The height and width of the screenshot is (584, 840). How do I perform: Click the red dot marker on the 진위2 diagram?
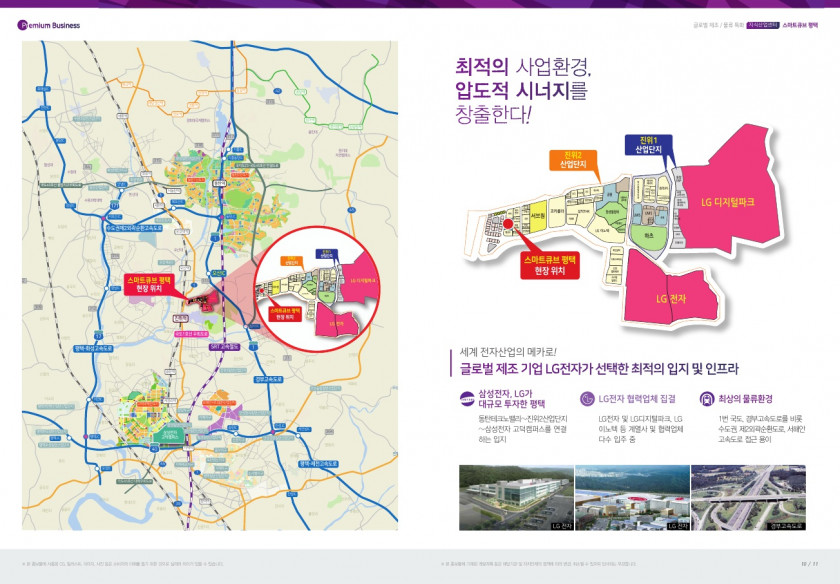pyautogui.click(x=508, y=224)
